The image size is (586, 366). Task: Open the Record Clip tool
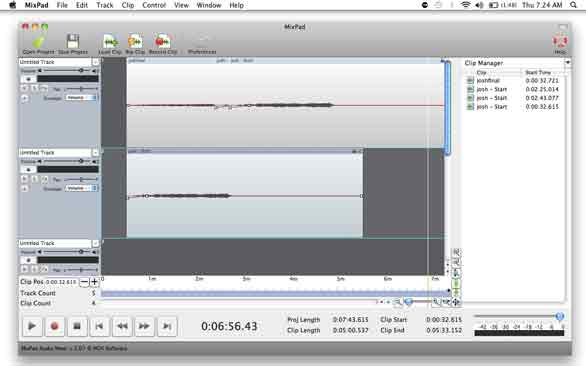tap(163, 44)
